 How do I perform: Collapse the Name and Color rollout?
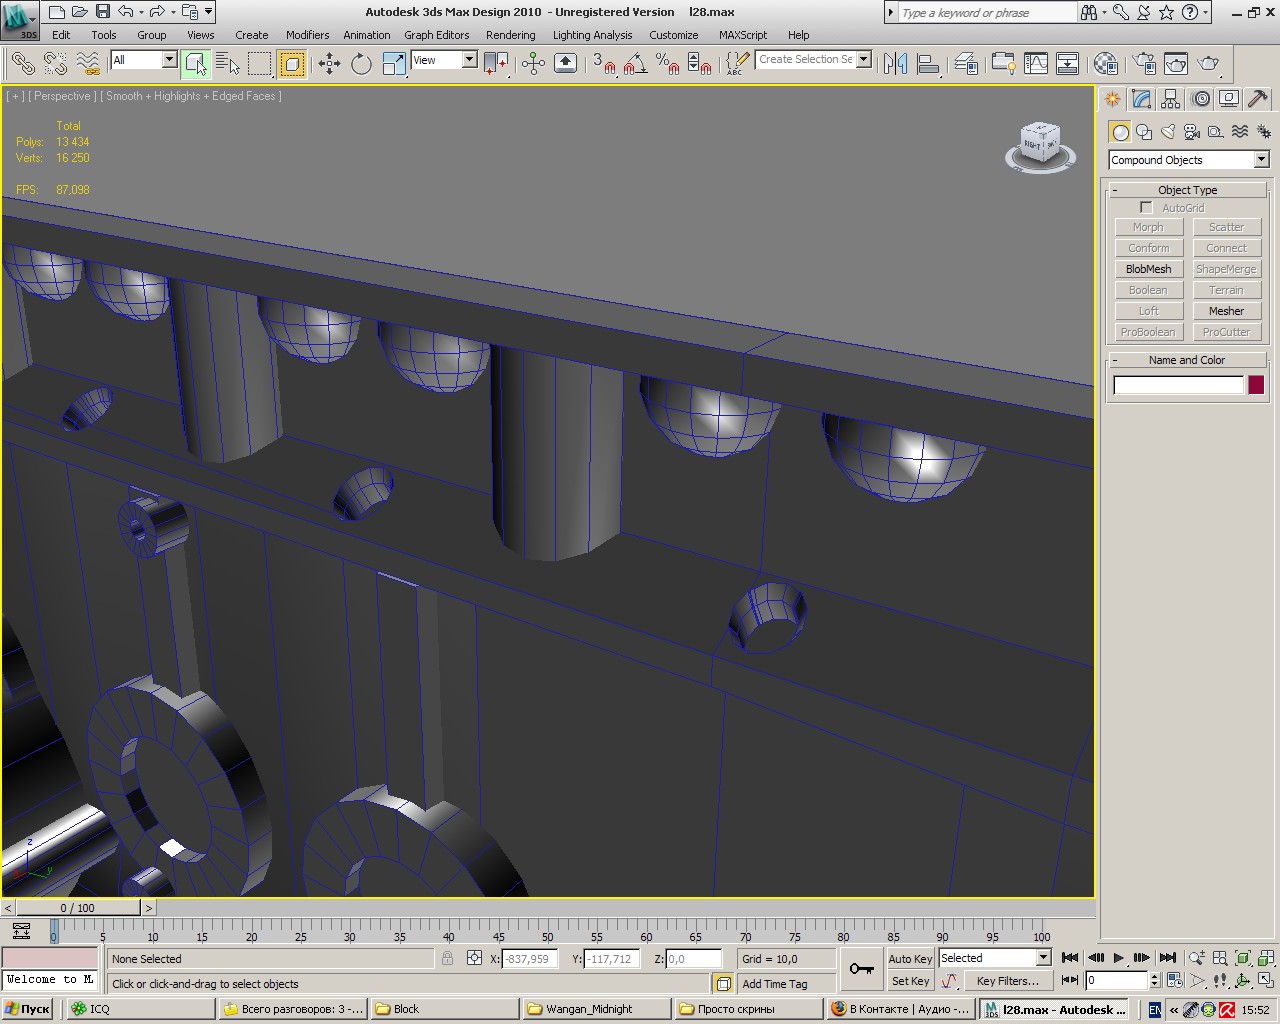coord(1187,360)
